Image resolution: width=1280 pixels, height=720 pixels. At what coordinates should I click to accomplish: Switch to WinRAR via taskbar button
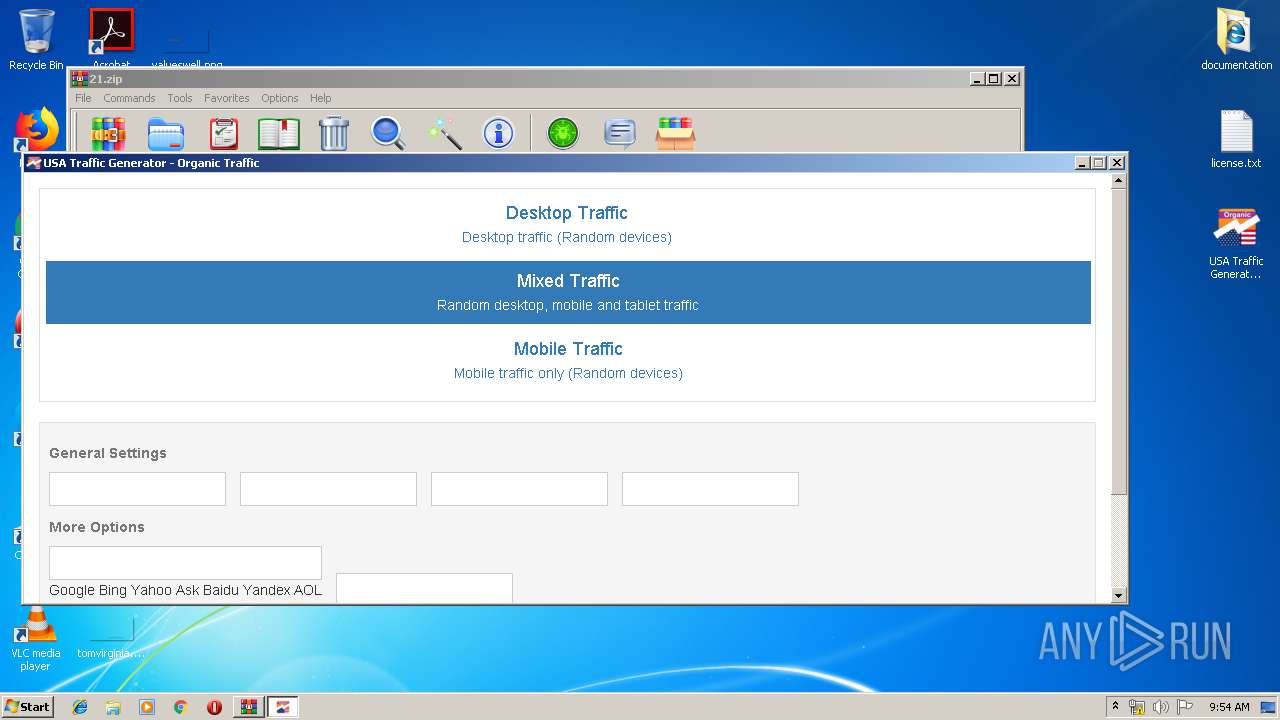pyautogui.click(x=248, y=707)
